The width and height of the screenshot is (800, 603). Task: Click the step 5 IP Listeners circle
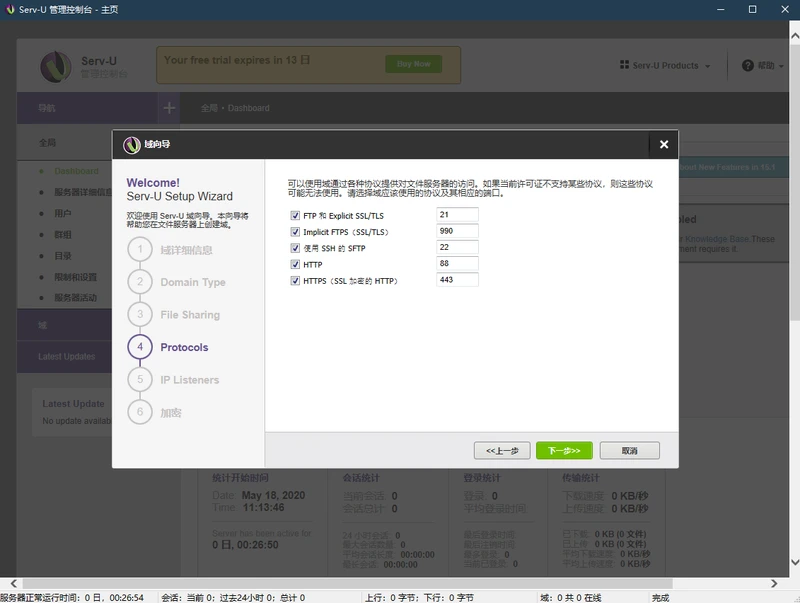coord(140,380)
